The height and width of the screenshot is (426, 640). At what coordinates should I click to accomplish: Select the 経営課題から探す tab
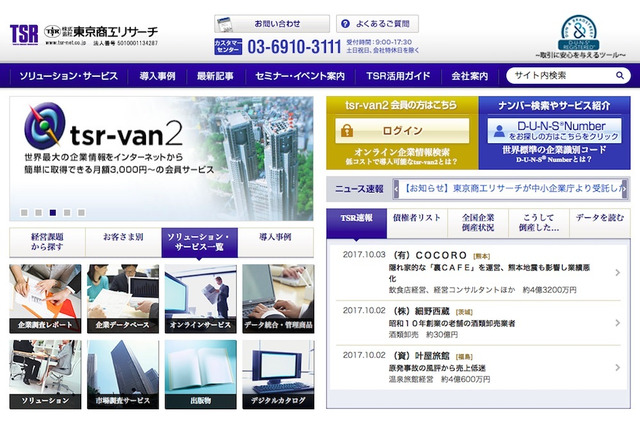coord(47,242)
